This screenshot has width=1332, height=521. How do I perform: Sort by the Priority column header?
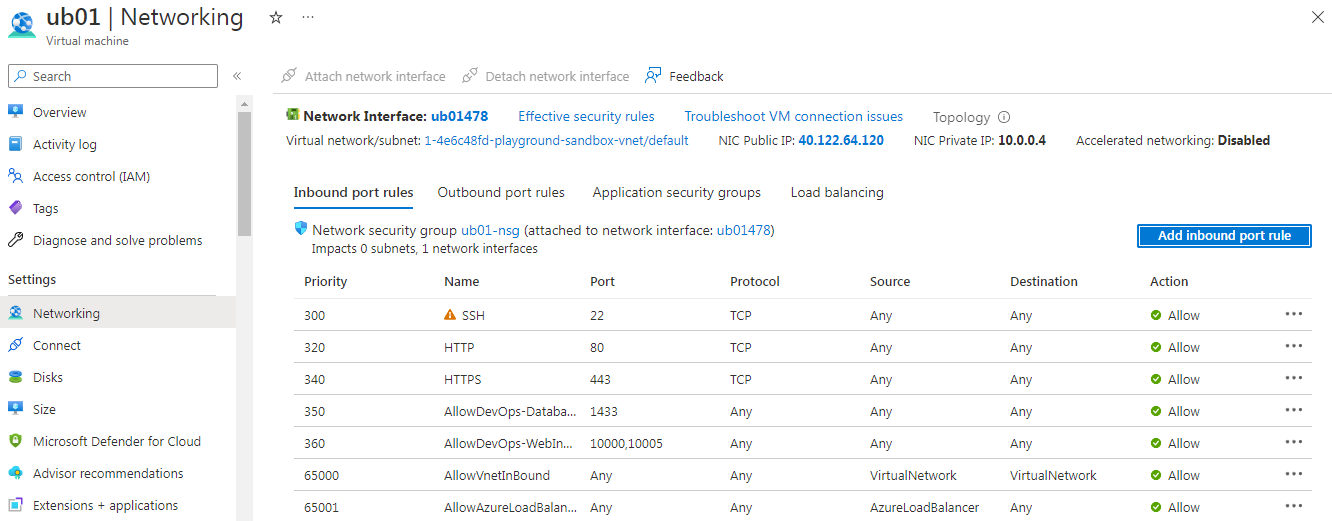326,282
